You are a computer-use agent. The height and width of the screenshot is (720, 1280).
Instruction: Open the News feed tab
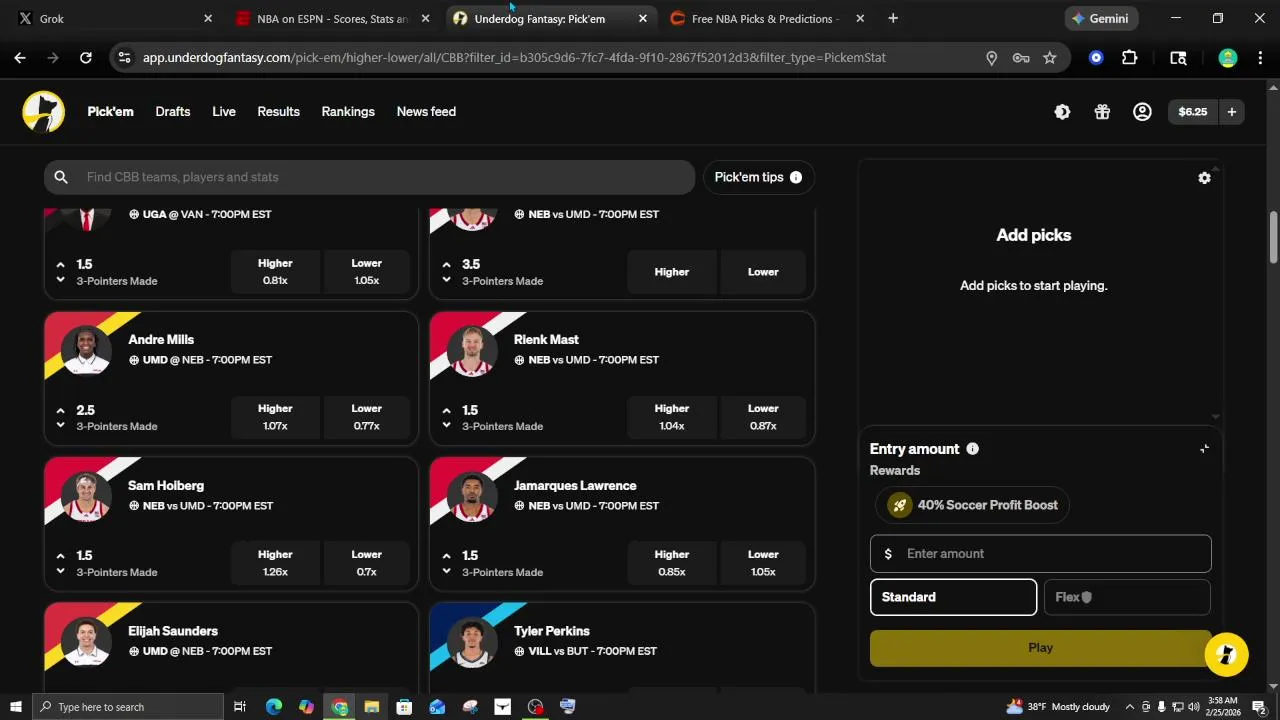(x=426, y=112)
